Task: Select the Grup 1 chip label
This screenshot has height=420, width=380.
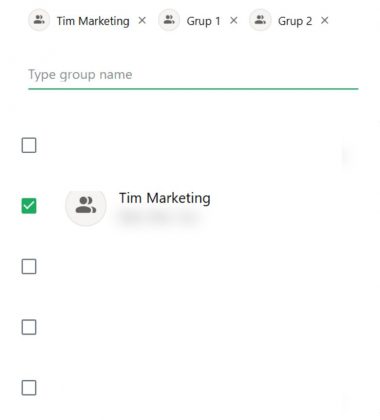Action: 203,21
